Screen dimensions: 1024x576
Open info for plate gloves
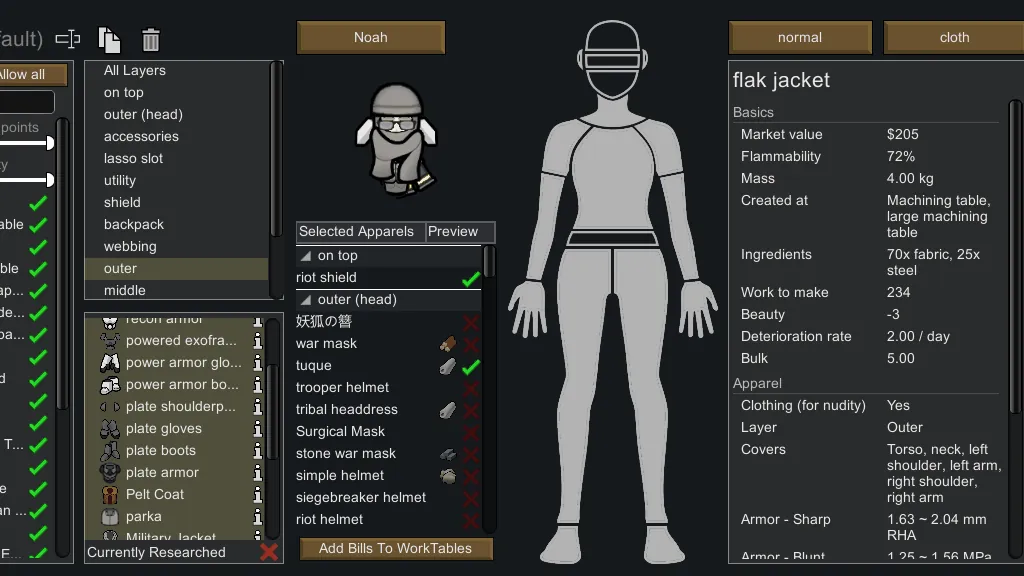coord(258,429)
